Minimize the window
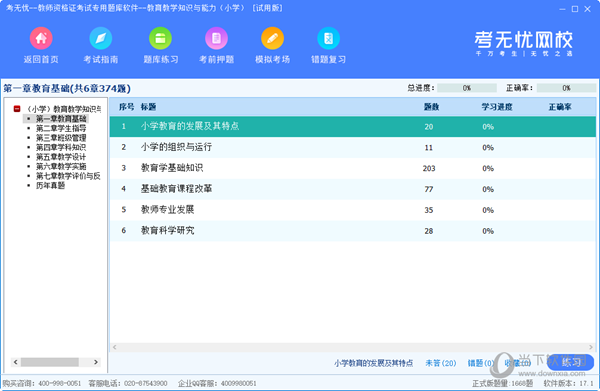 pyautogui.click(x=562, y=9)
